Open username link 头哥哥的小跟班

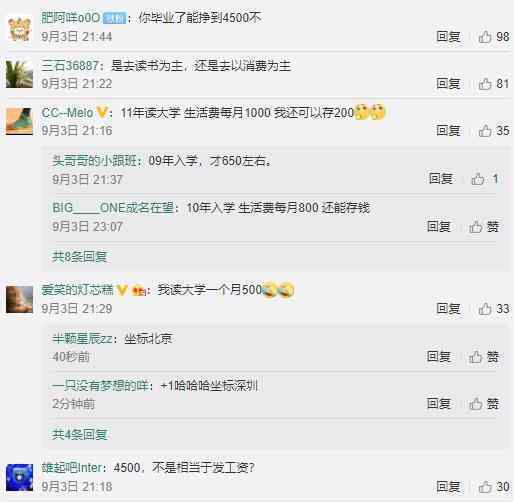tap(94, 161)
